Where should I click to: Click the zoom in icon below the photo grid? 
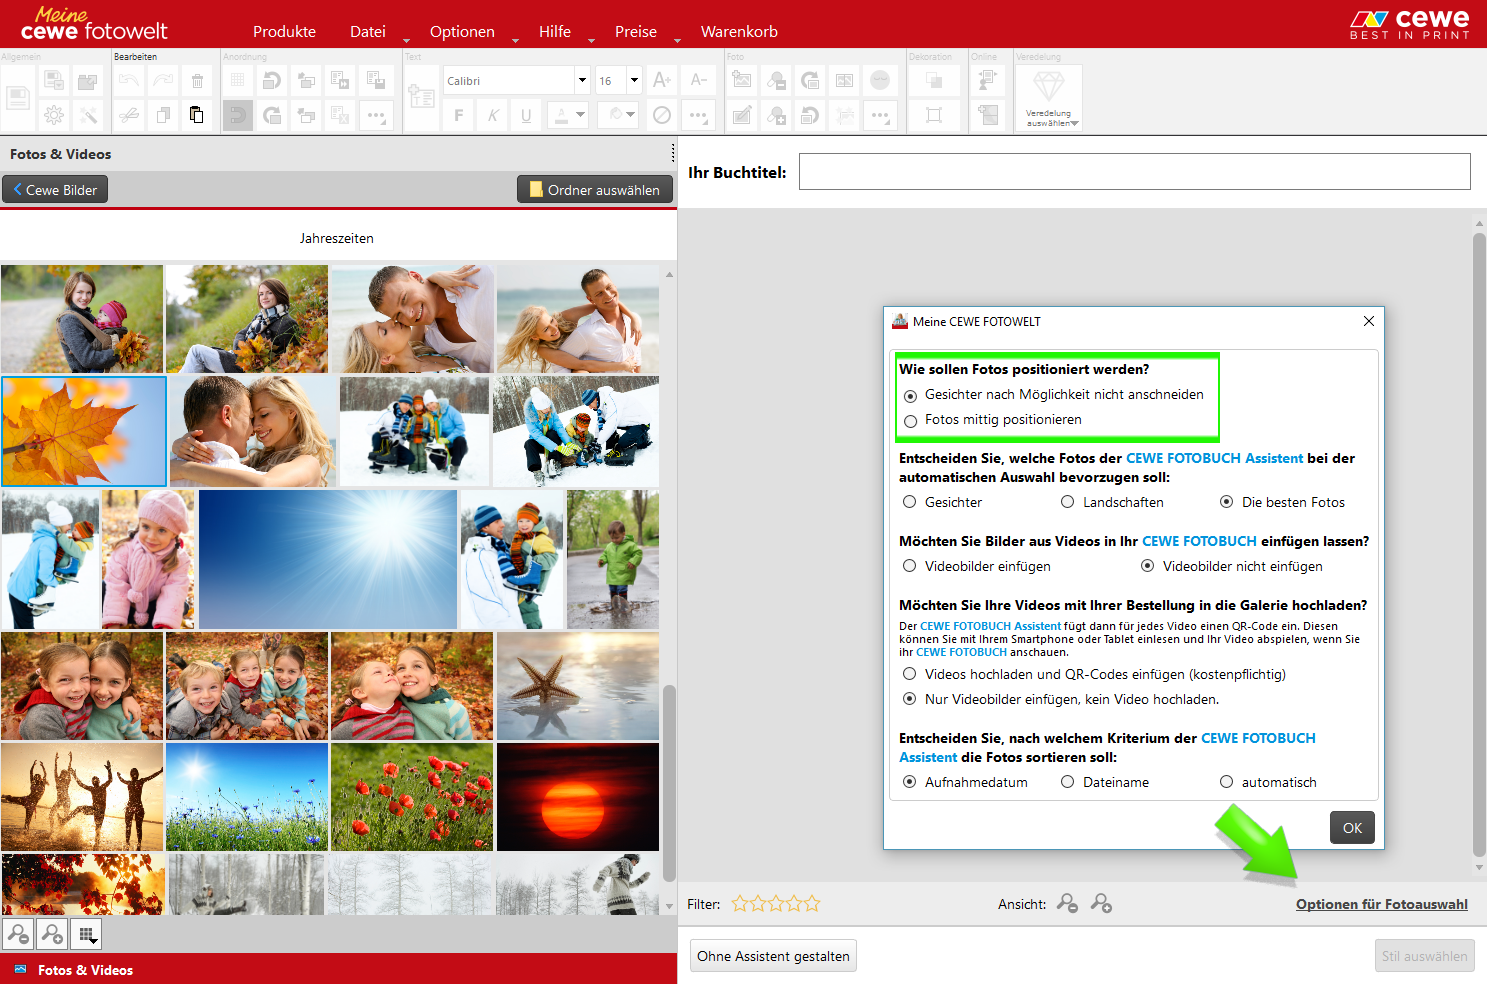pos(52,934)
